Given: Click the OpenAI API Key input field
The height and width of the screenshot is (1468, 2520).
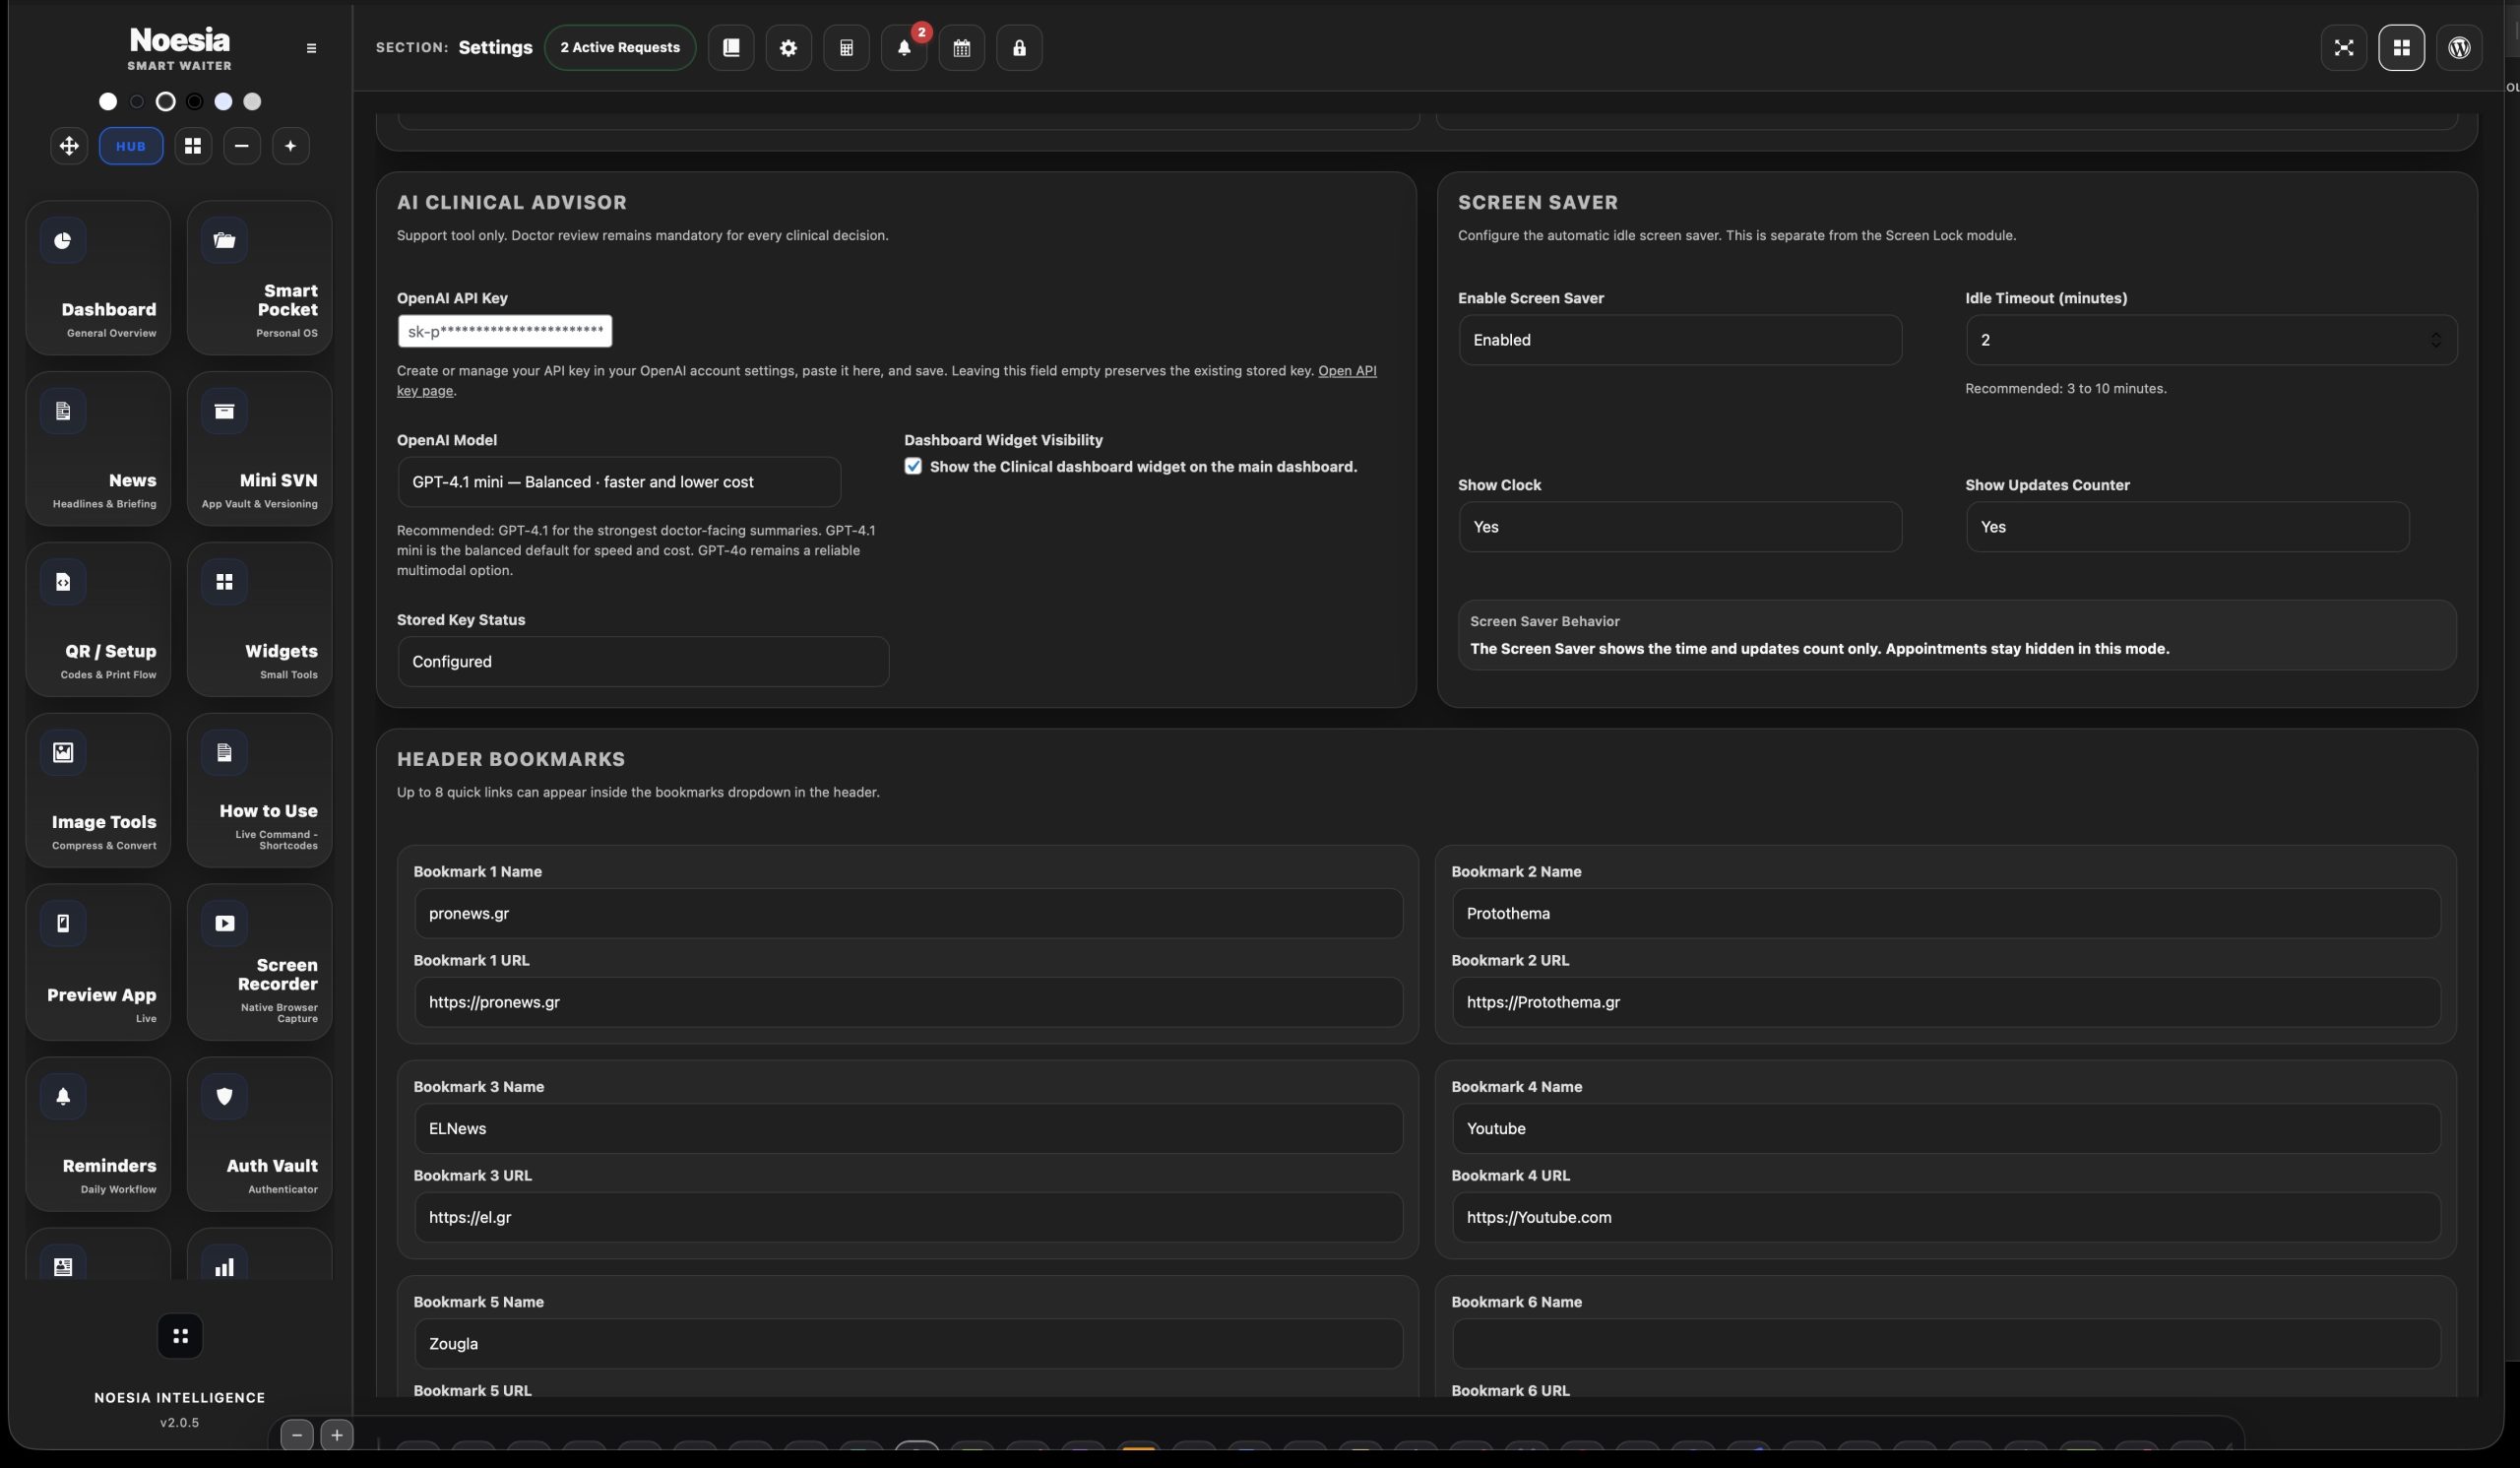Looking at the screenshot, I should pyautogui.click(x=505, y=331).
